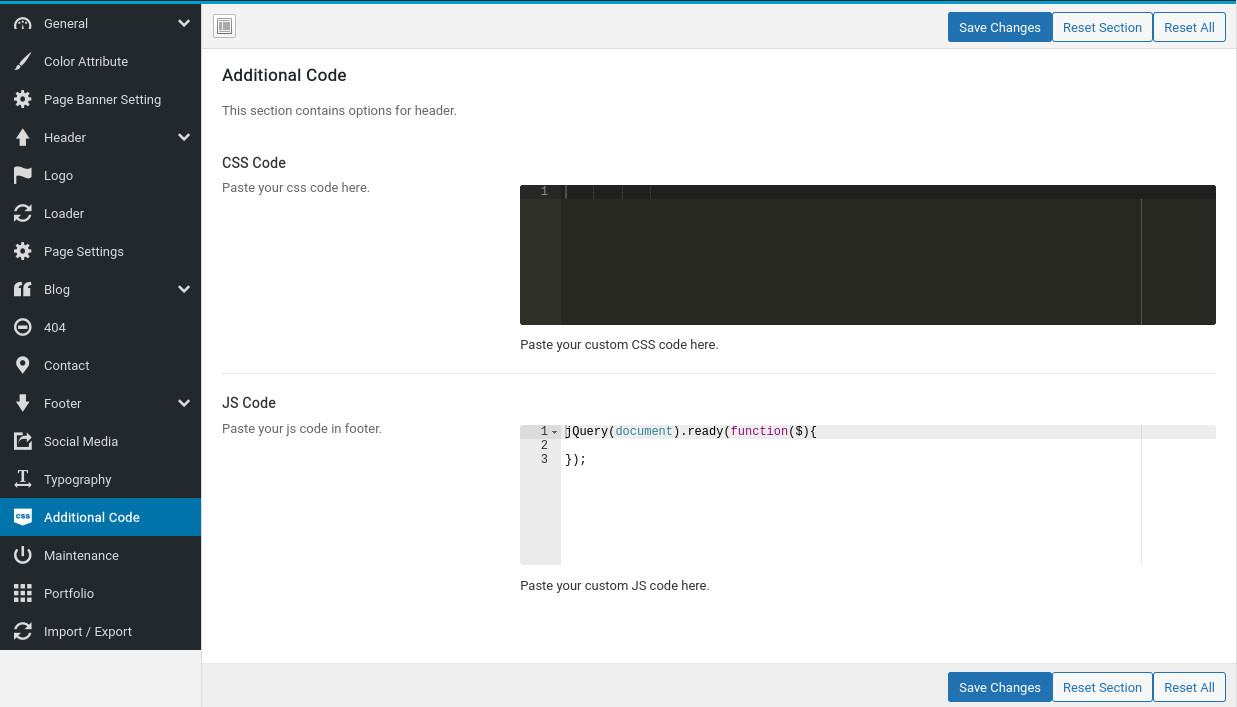The height and width of the screenshot is (707, 1237).
Task: Click the bottom Save Changes button
Action: tap(1000, 687)
